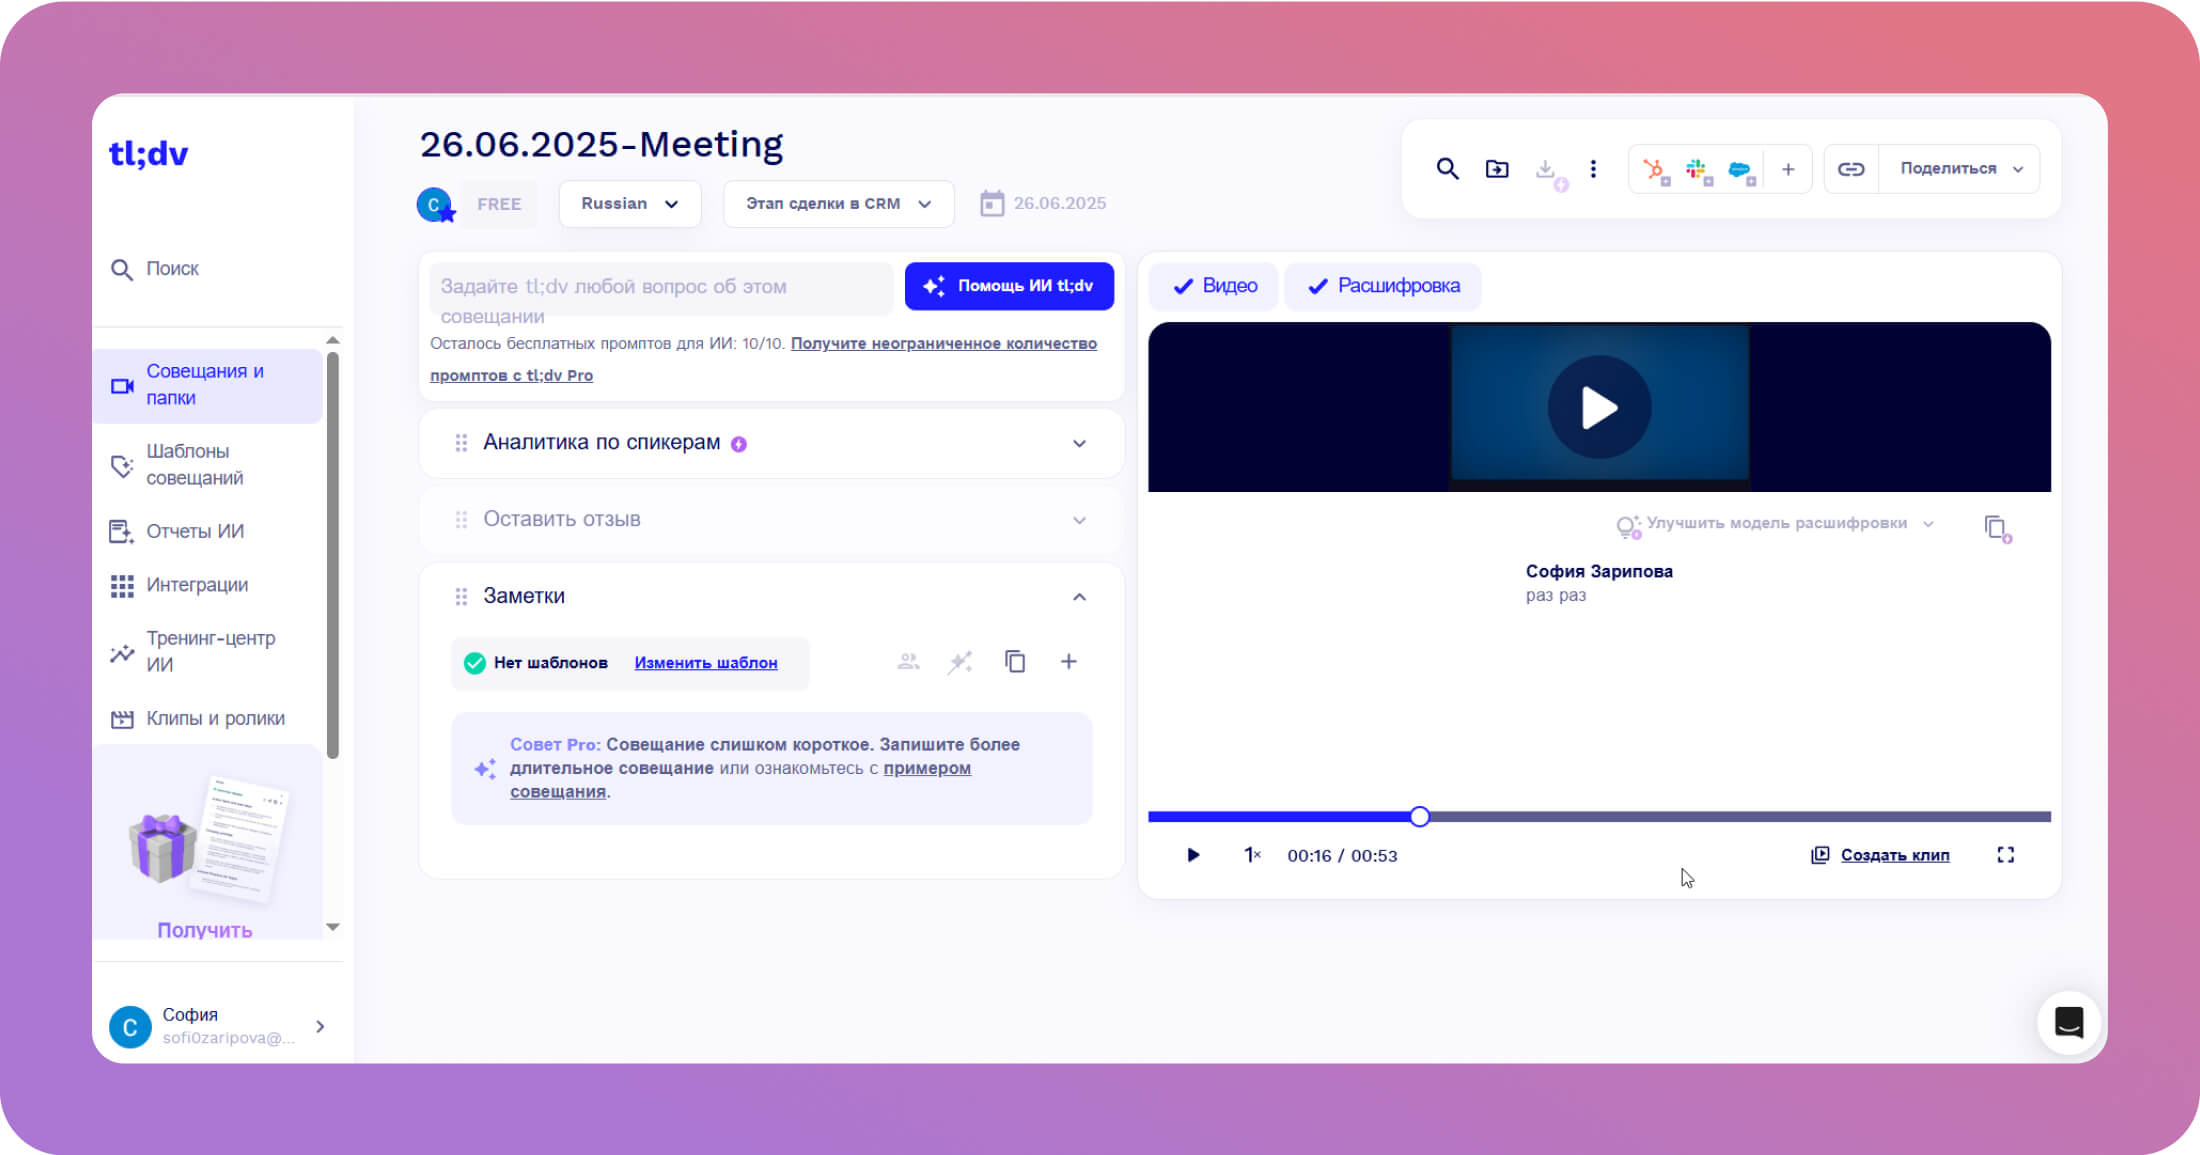Open the Russian language dropdown
The height and width of the screenshot is (1155, 2200).
630,204
